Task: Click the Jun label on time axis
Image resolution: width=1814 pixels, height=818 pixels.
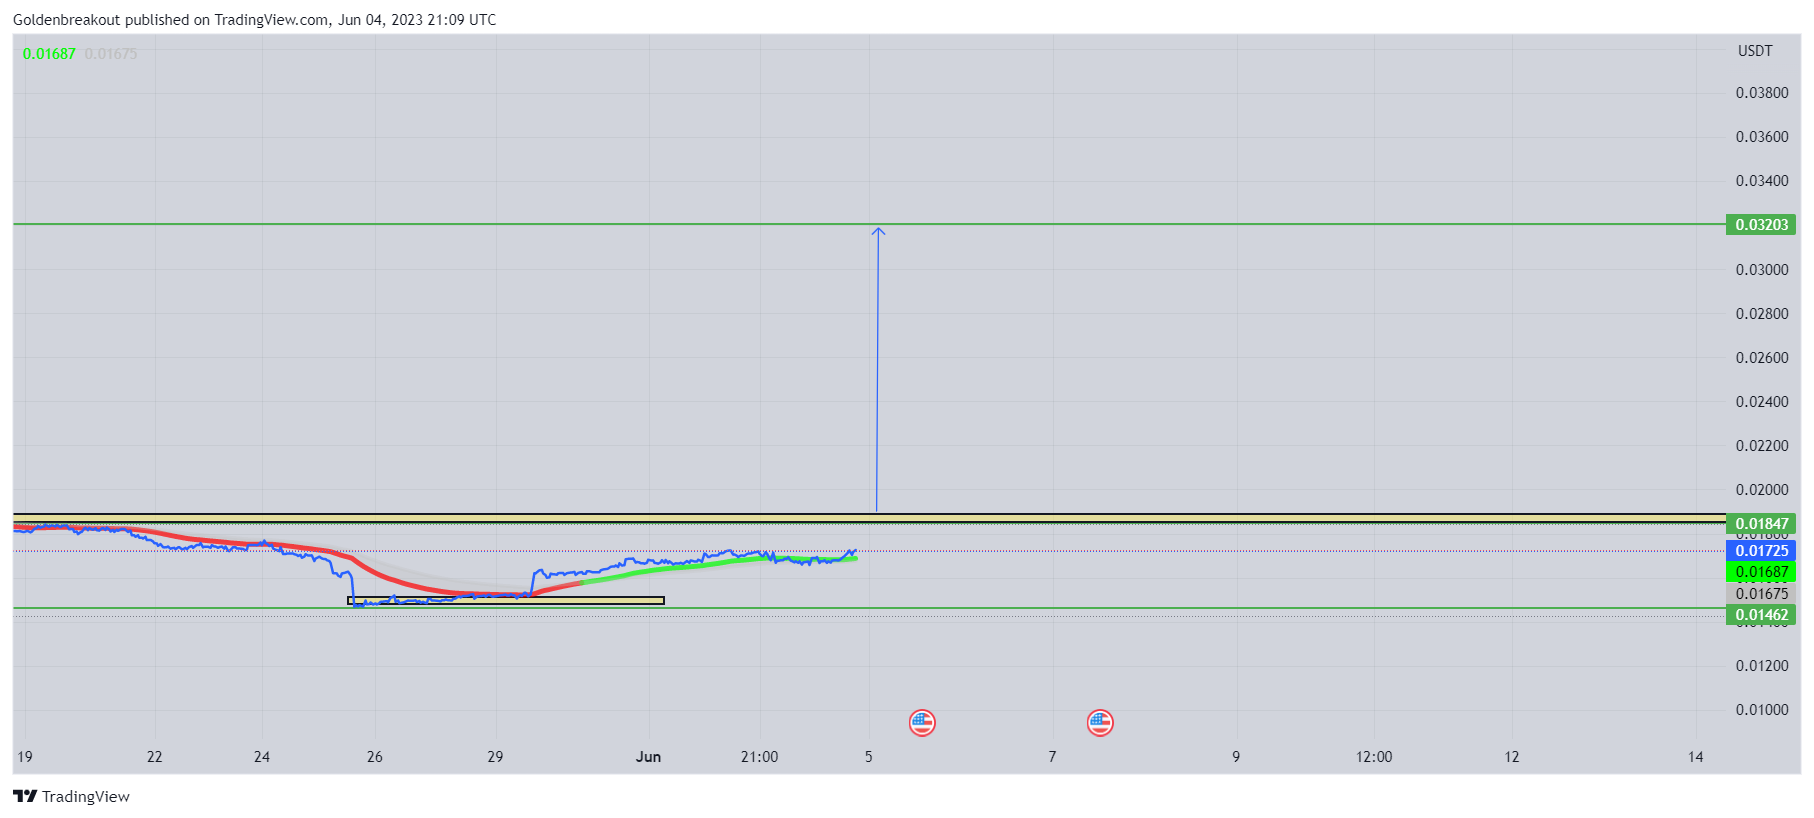Action: click(x=648, y=757)
